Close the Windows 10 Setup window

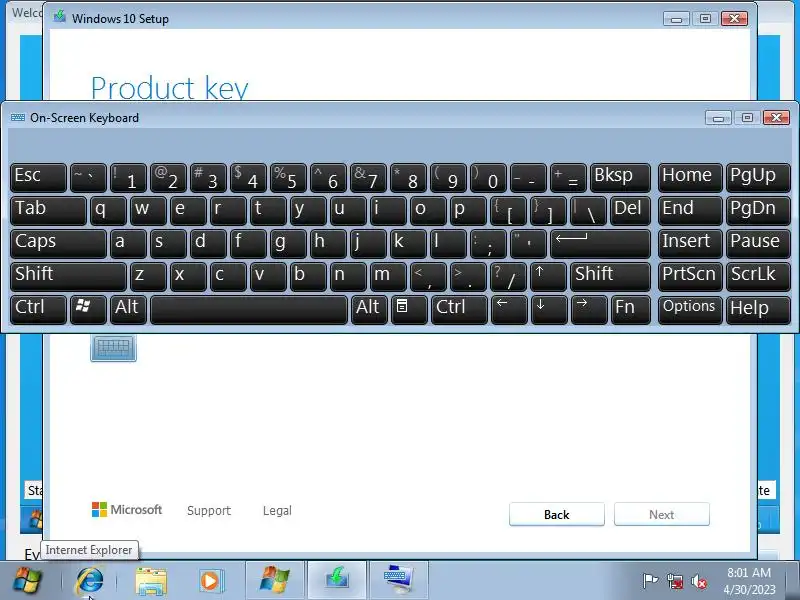[735, 19]
